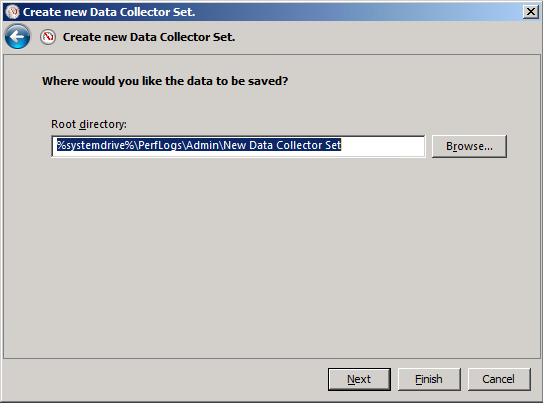This screenshot has width=543, height=403.
Task: Cancel the data collector set creation
Action: pyautogui.click(x=499, y=379)
